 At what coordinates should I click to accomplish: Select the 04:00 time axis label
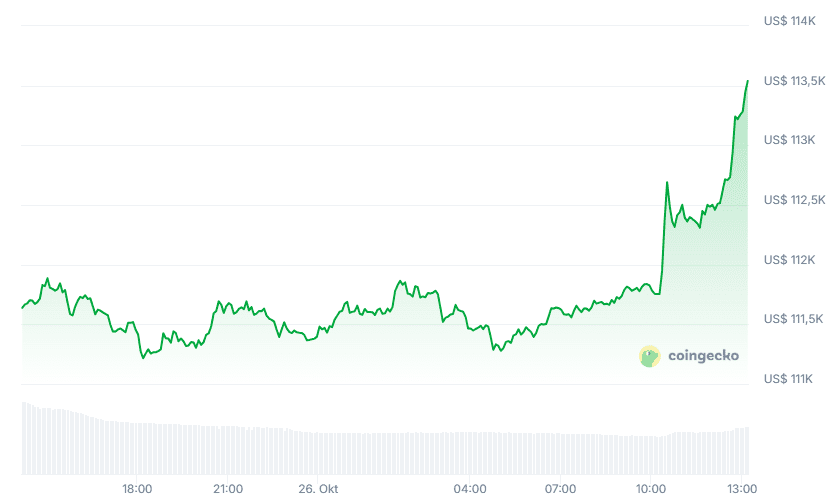click(470, 488)
